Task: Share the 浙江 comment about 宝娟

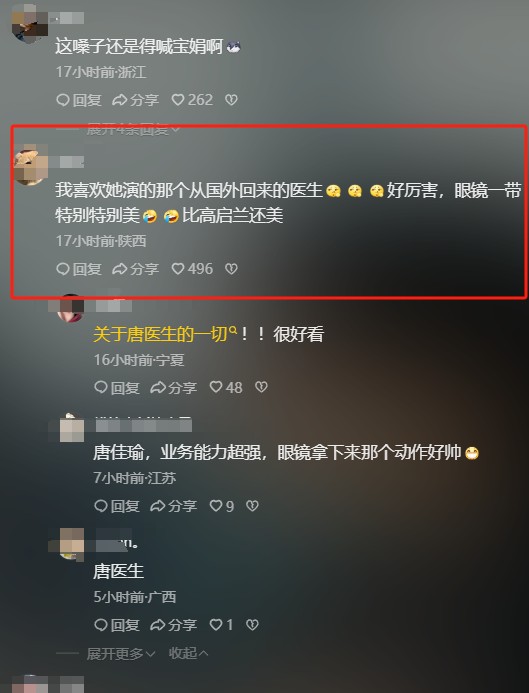Action: (135, 100)
